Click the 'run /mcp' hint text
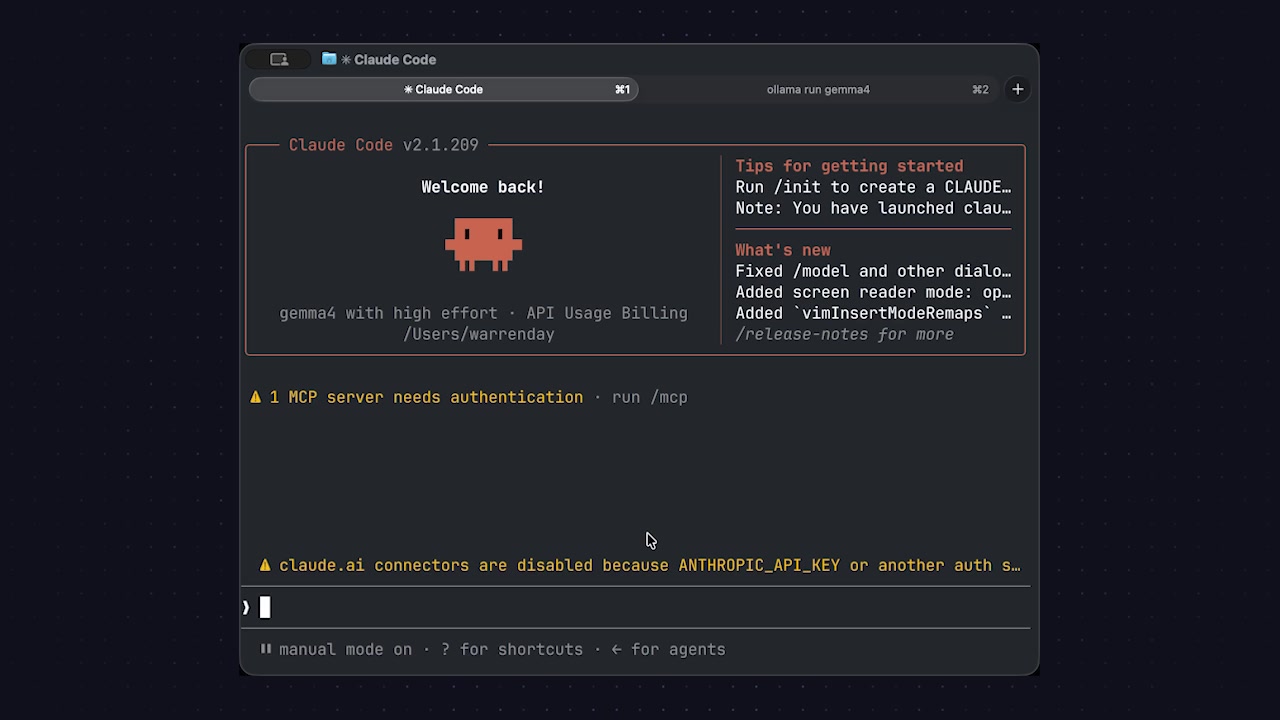 pos(650,397)
